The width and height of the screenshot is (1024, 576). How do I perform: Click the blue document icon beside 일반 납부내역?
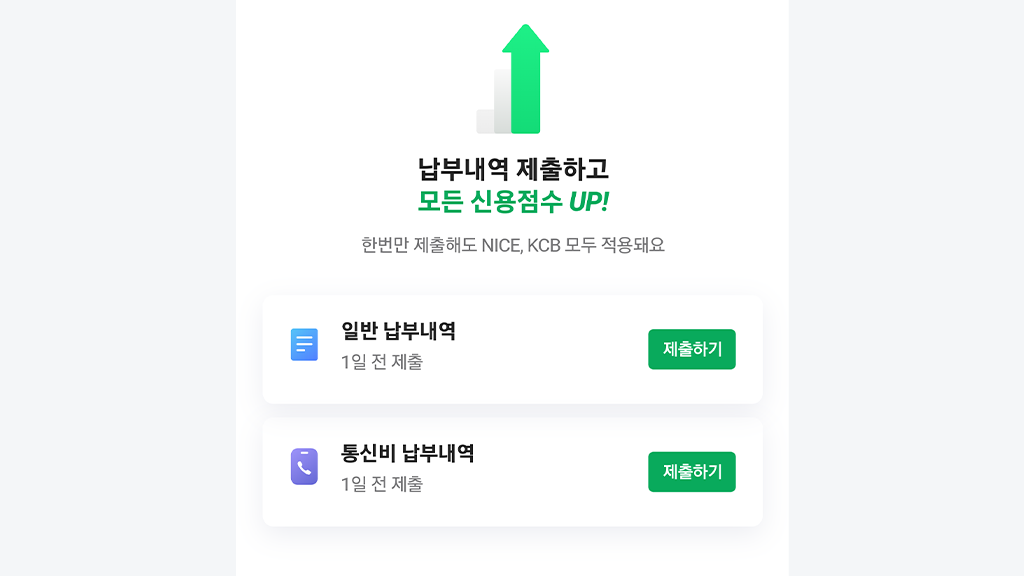coord(303,342)
